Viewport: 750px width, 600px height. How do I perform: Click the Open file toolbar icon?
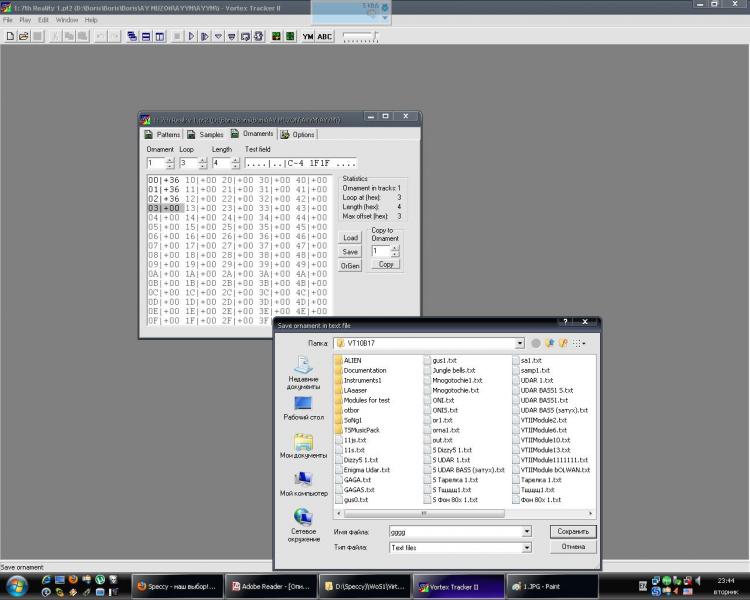pos(23,36)
